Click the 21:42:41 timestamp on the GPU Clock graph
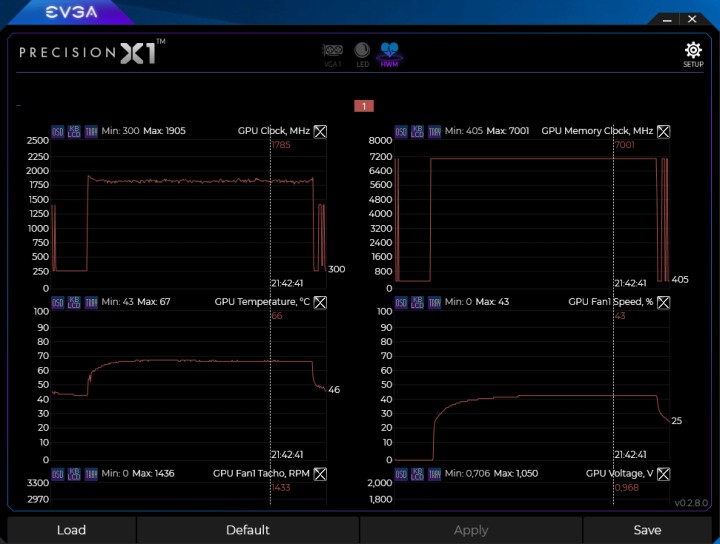720x544 pixels. click(x=287, y=283)
